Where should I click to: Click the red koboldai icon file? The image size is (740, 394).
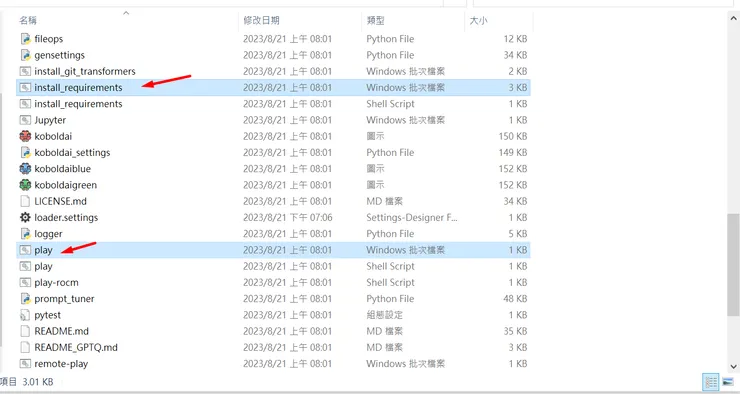pyautogui.click(x=25, y=136)
